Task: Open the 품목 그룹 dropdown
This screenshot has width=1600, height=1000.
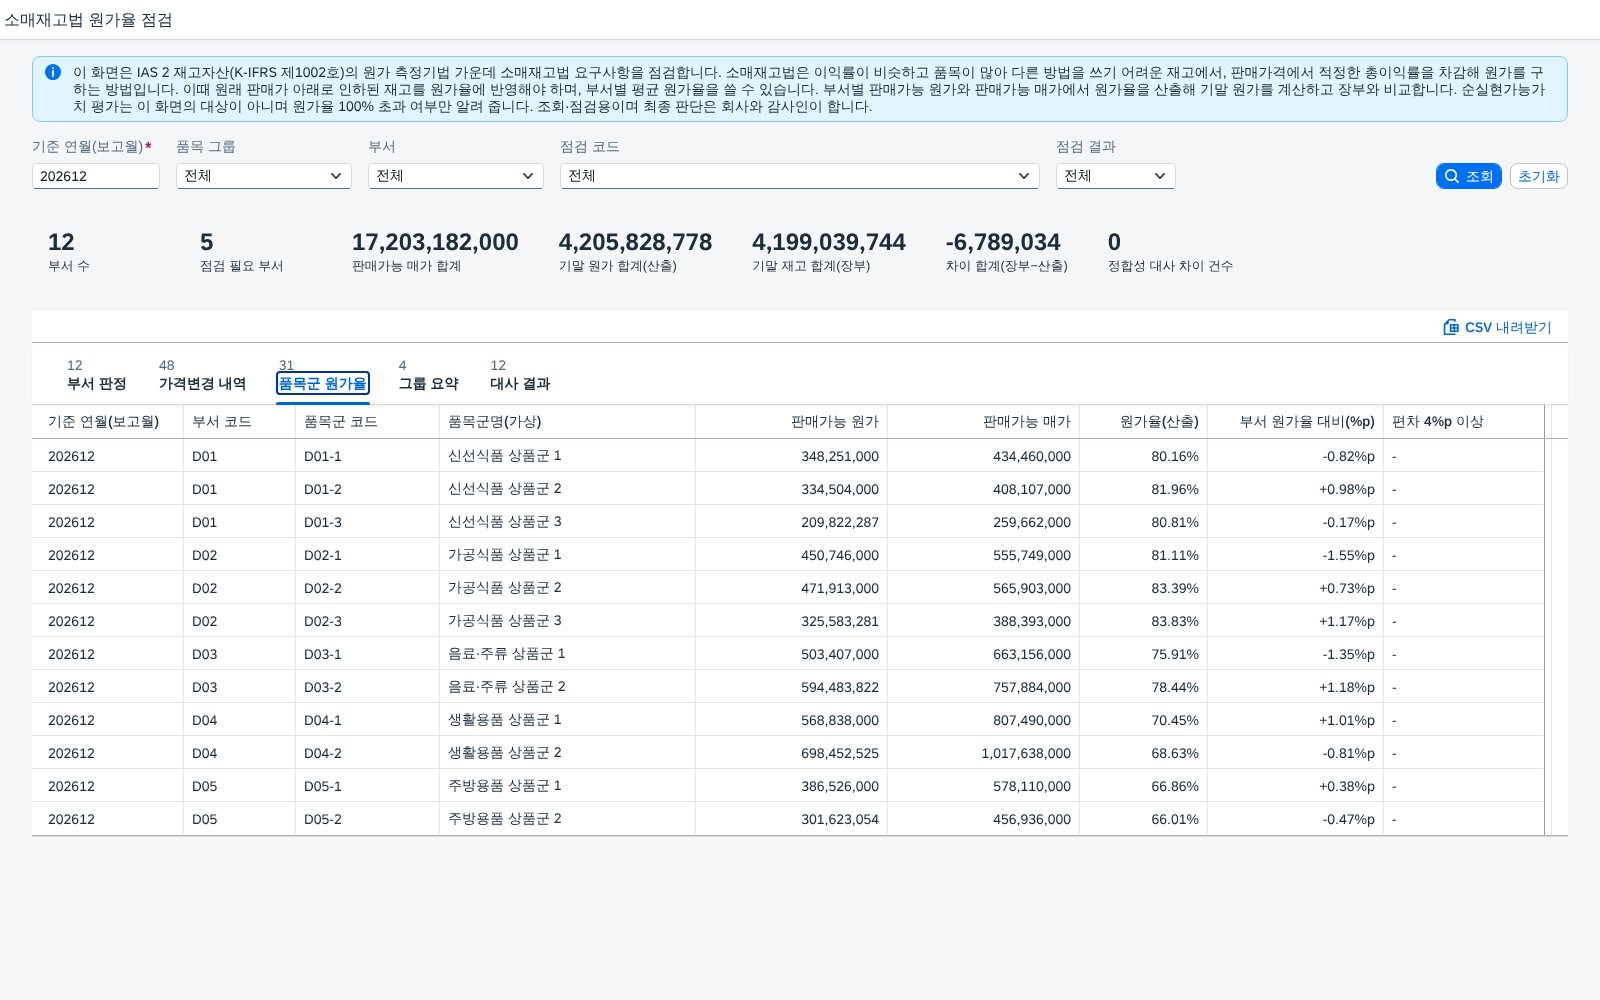Action: (264, 176)
